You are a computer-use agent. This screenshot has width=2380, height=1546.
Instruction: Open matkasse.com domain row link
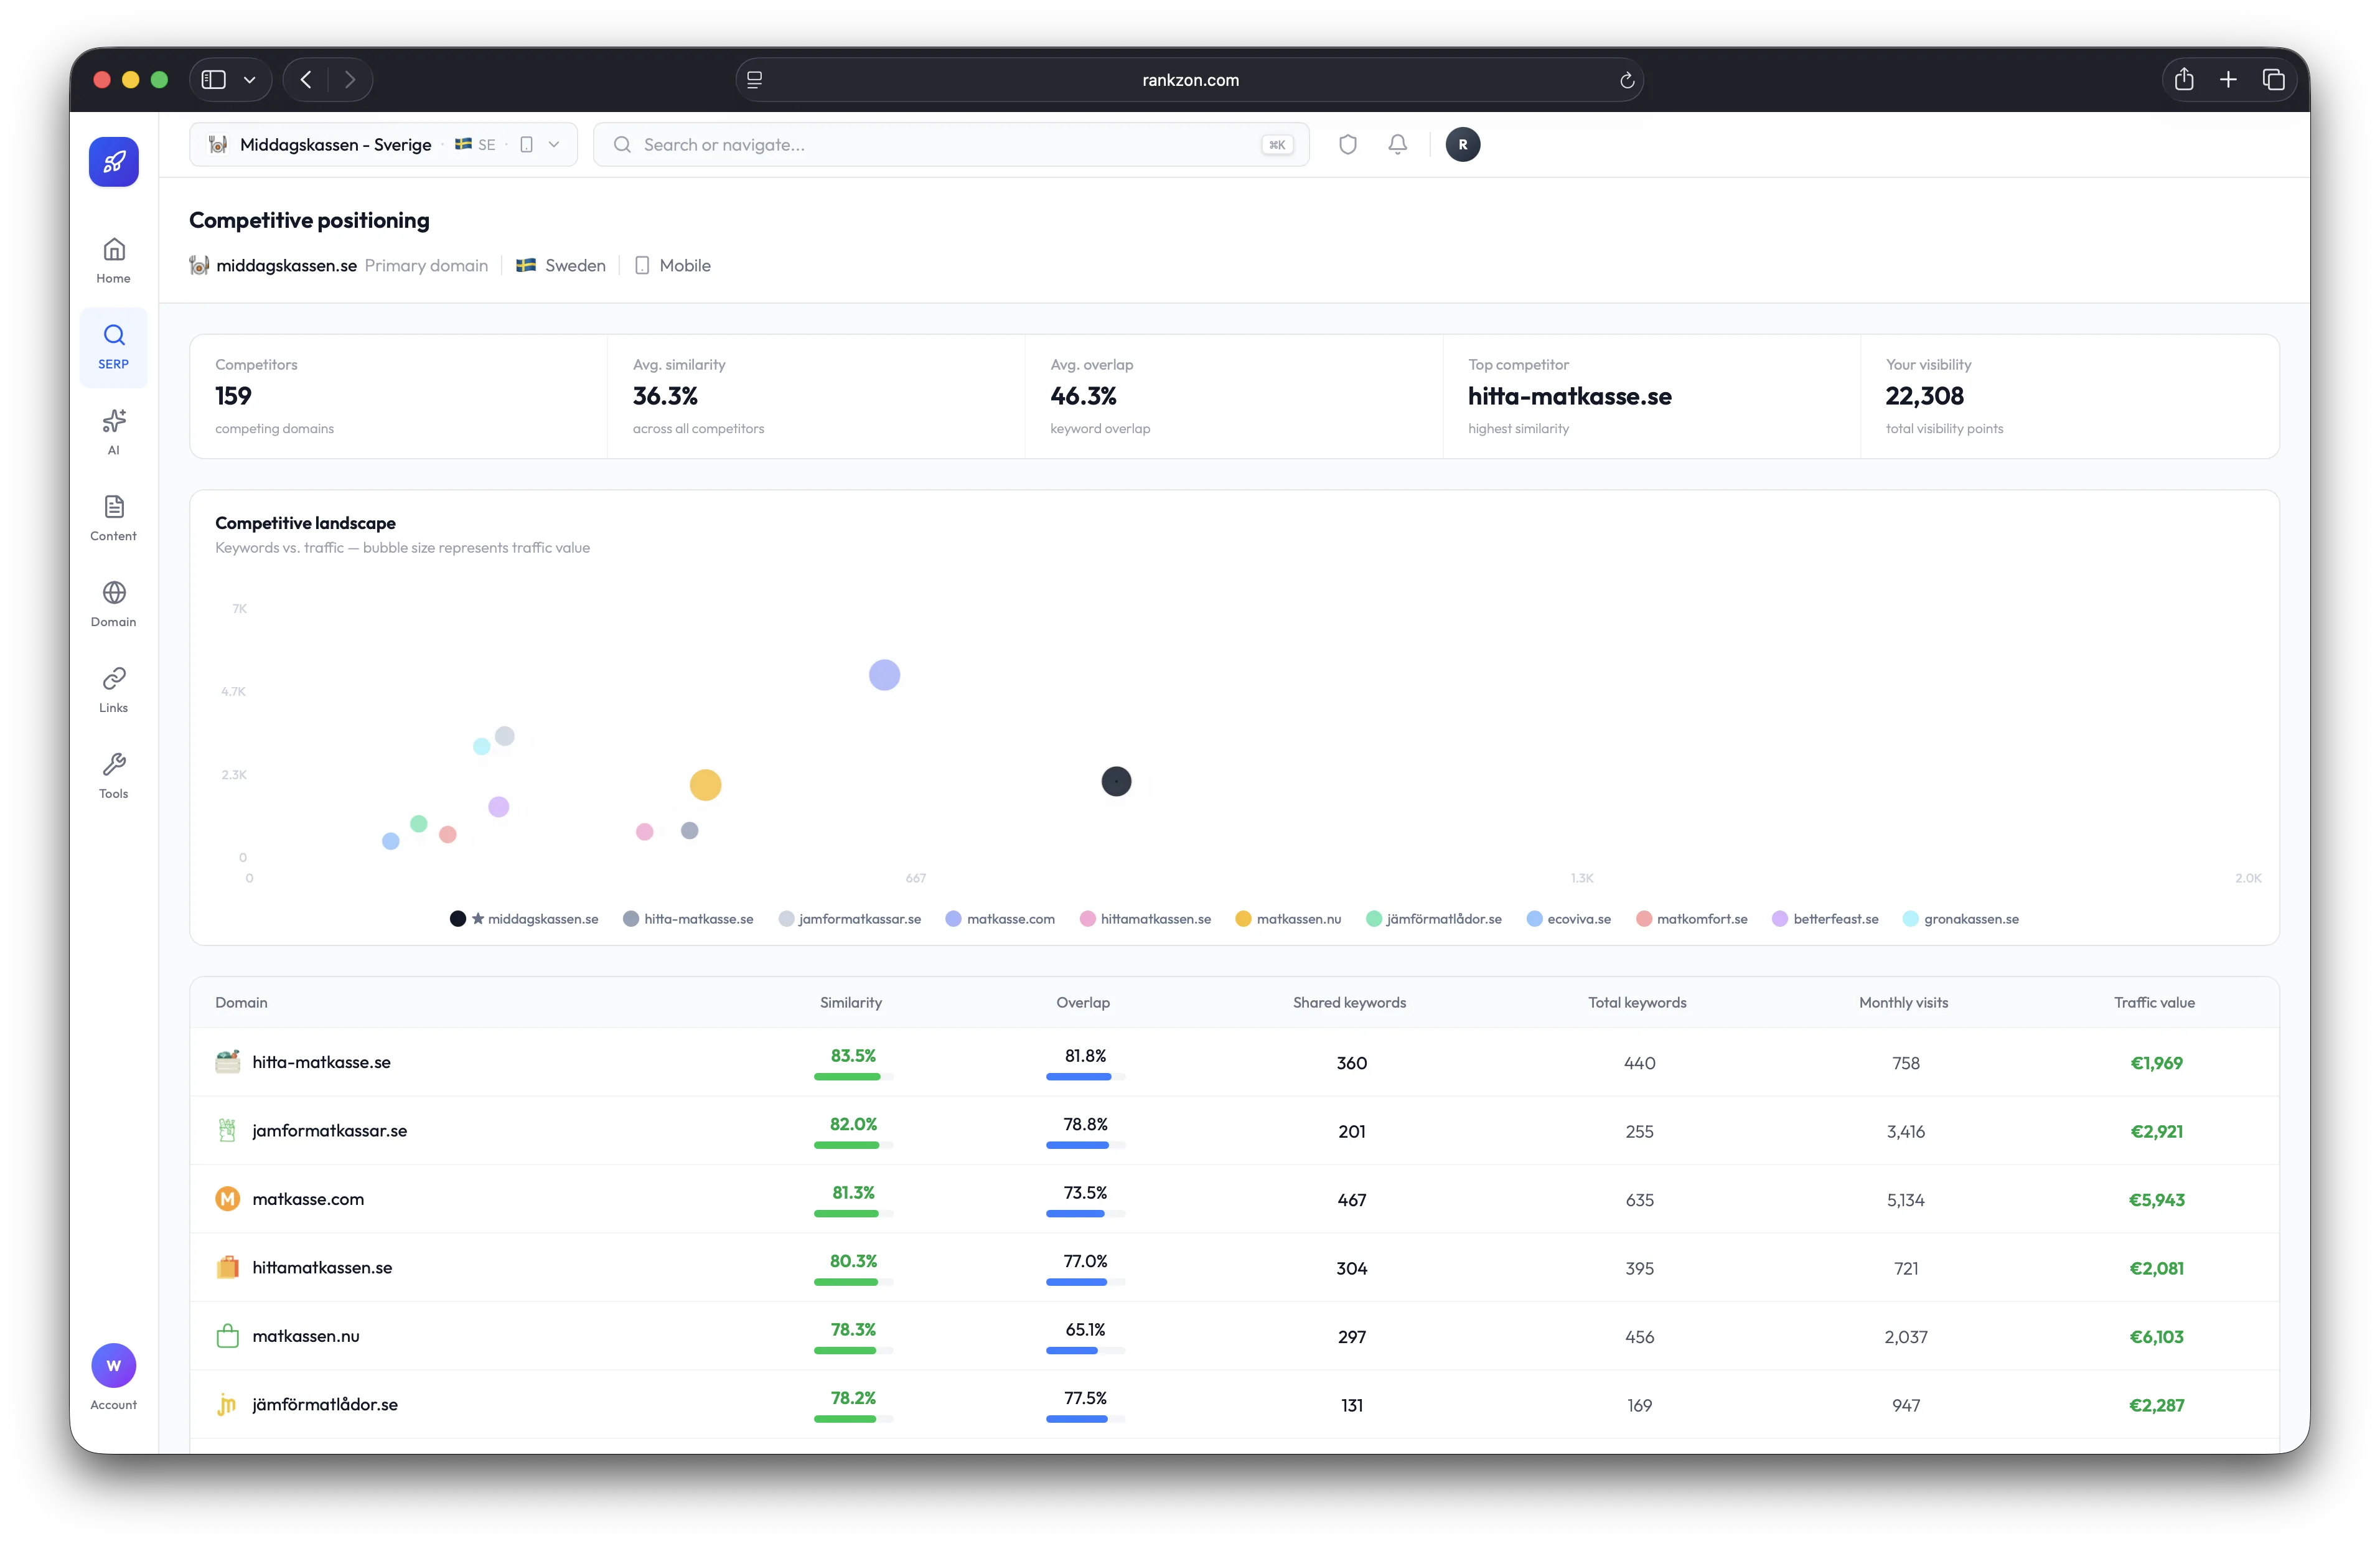(x=308, y=1199)
